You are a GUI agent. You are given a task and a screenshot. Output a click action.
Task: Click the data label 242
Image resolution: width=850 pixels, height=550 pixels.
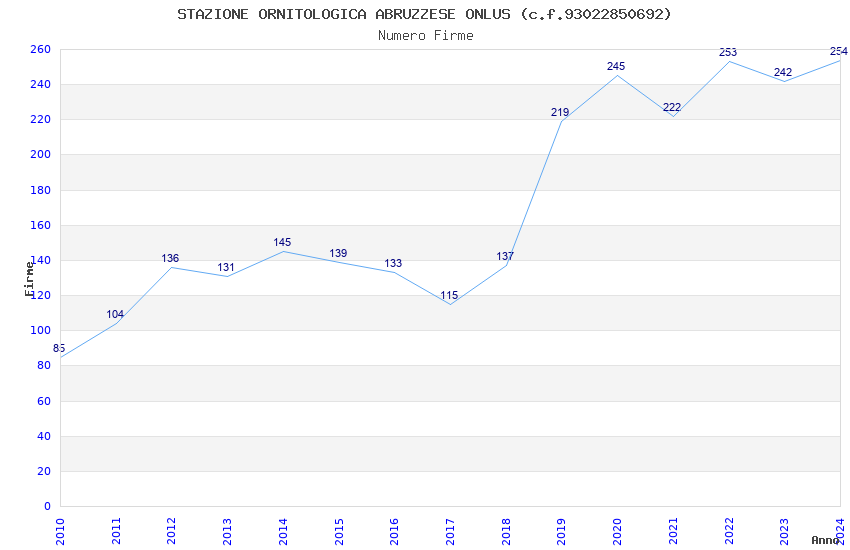[783, 72]
